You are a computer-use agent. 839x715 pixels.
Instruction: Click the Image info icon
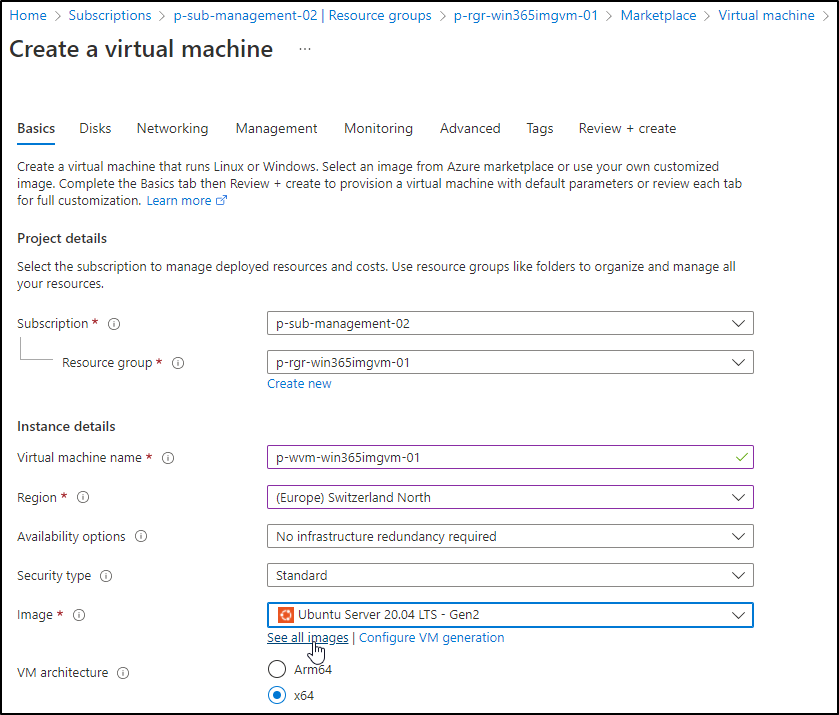click(79, 615)
